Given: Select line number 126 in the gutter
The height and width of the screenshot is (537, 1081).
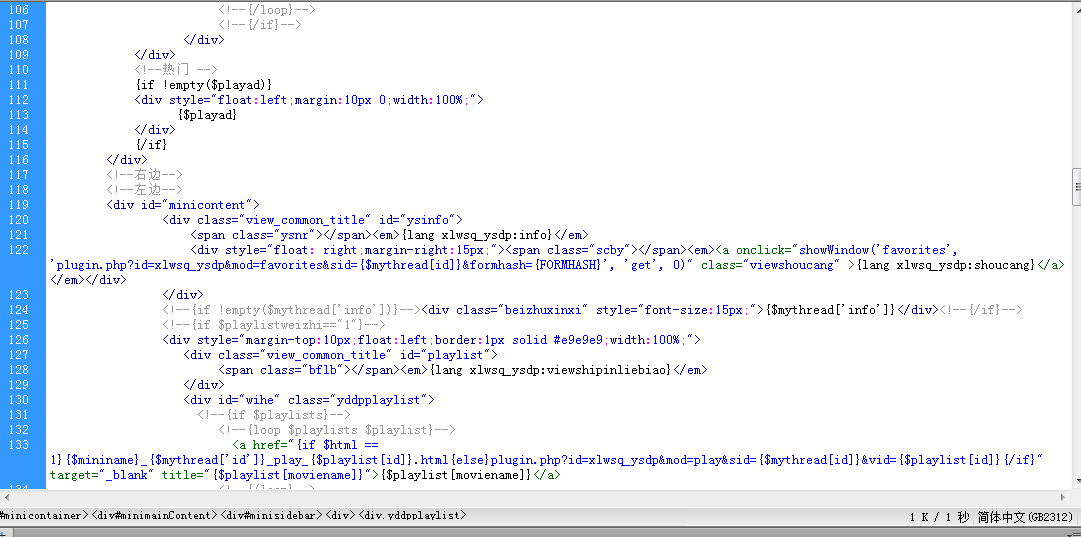Looking at the screenshot, I should [x=19, y=340].
